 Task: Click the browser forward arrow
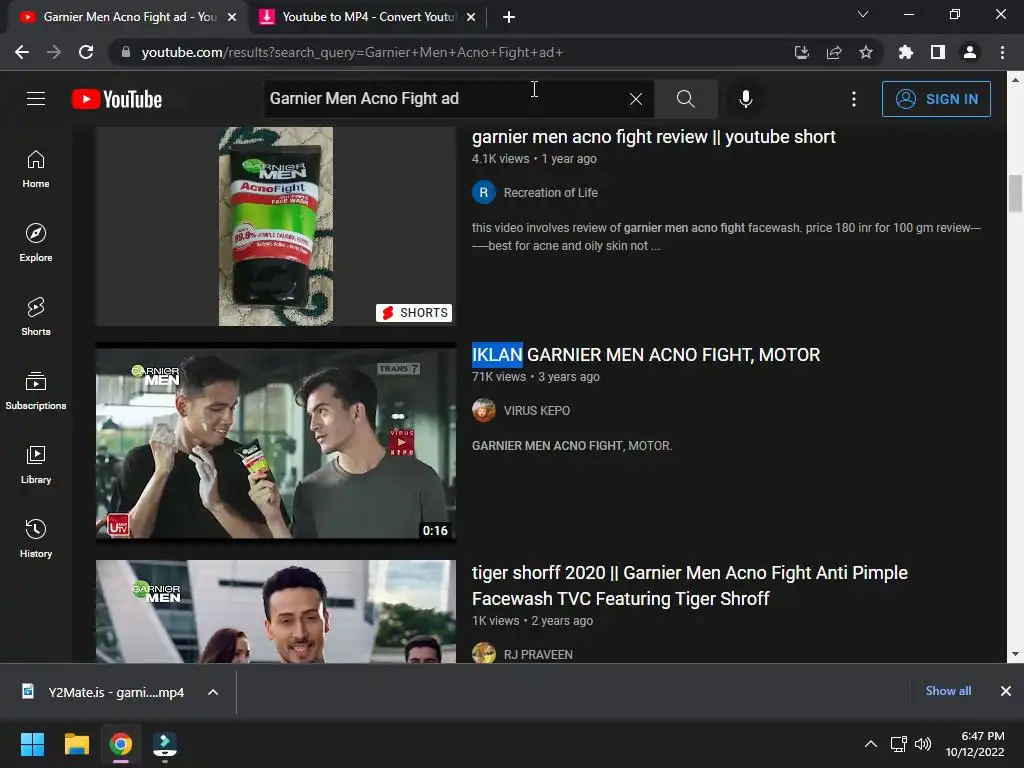tap(54, 52)
